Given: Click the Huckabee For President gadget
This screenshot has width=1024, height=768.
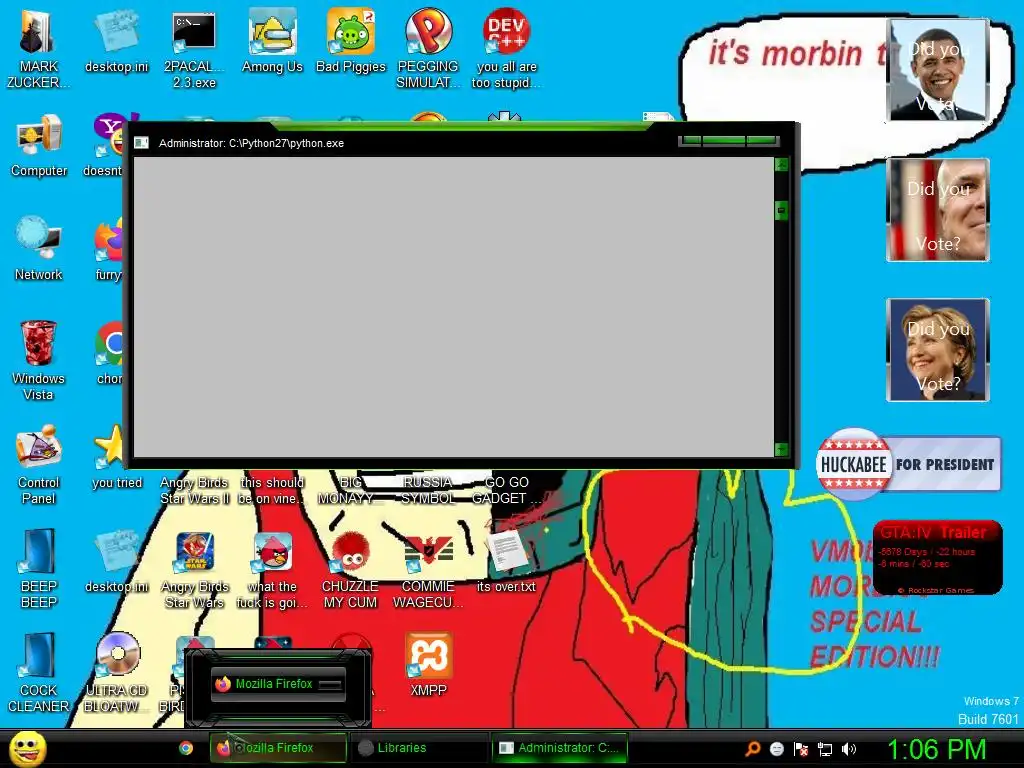Looking at the screenshot, I should click(x=908, y=464).
